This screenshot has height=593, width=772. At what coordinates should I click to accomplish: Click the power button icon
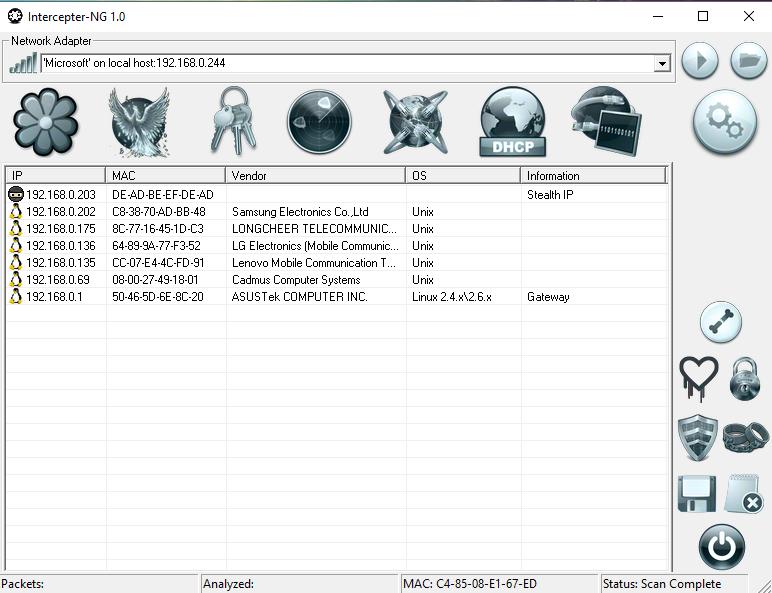722,547
